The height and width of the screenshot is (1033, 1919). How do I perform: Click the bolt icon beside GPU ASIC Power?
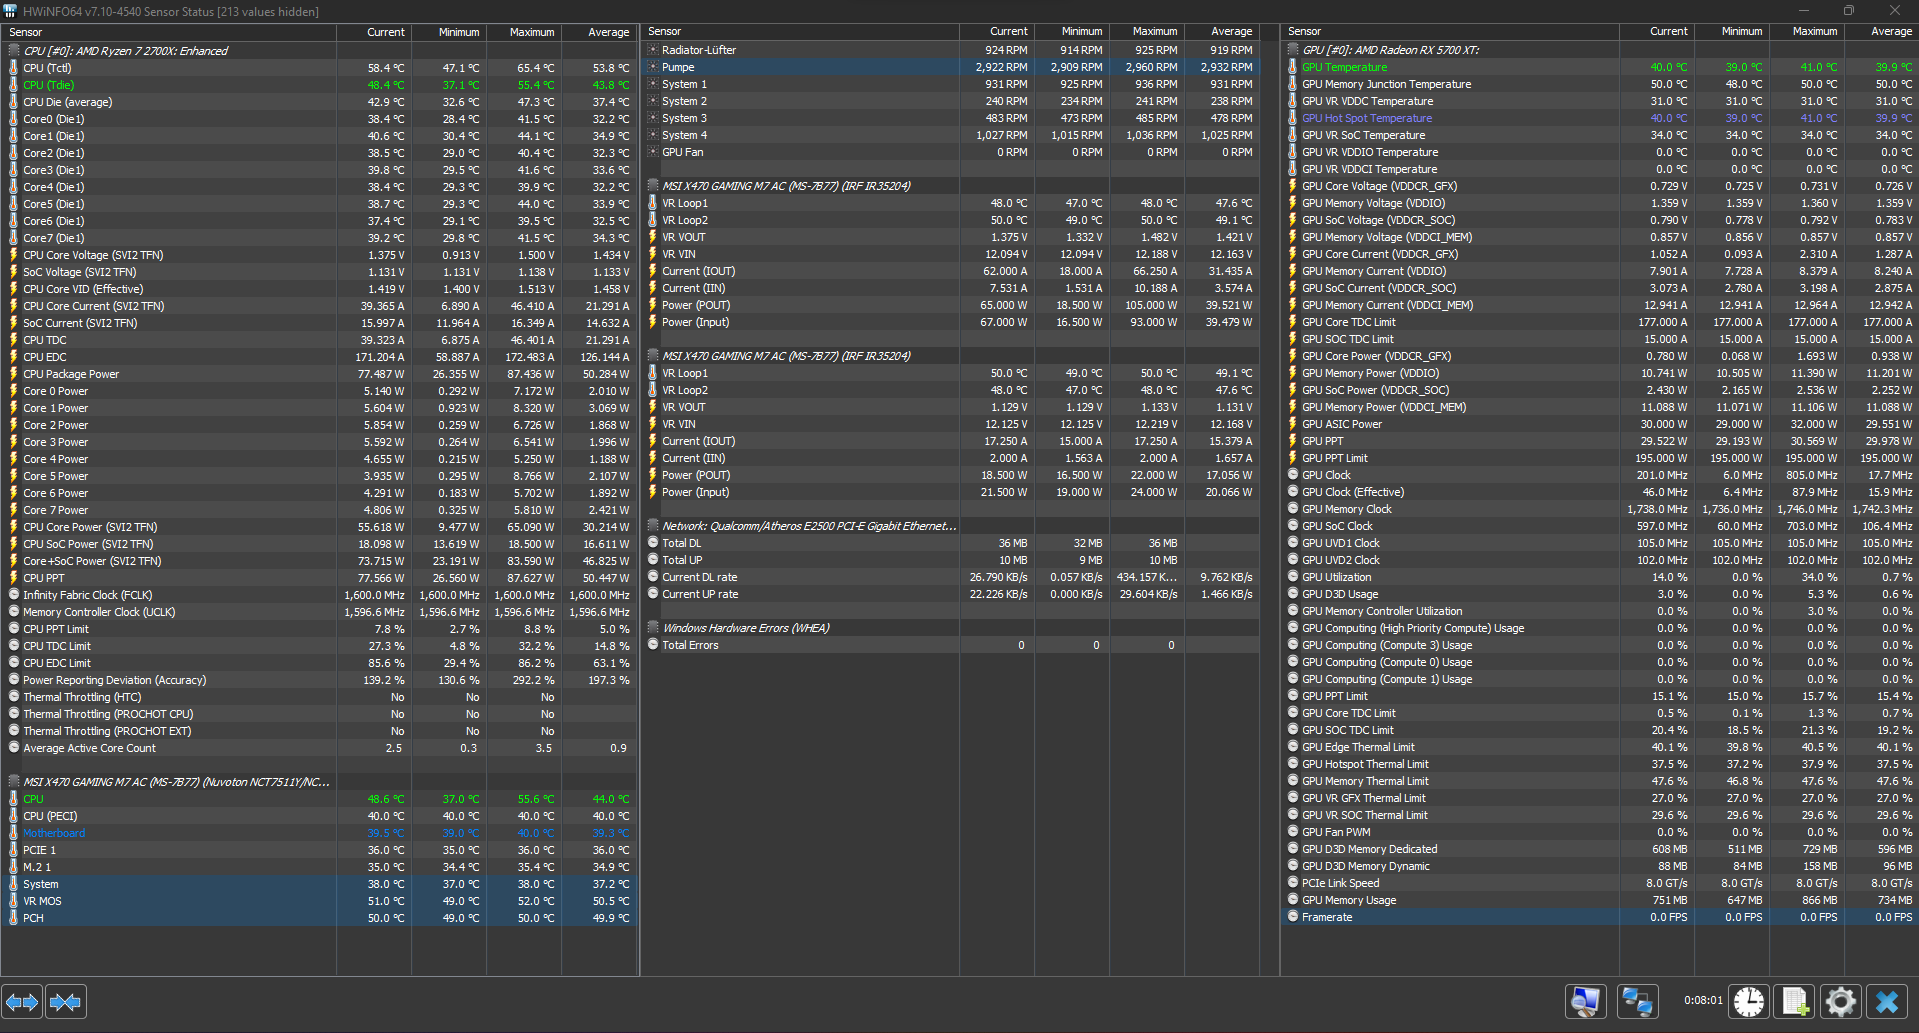click(x=1293, y=424)
